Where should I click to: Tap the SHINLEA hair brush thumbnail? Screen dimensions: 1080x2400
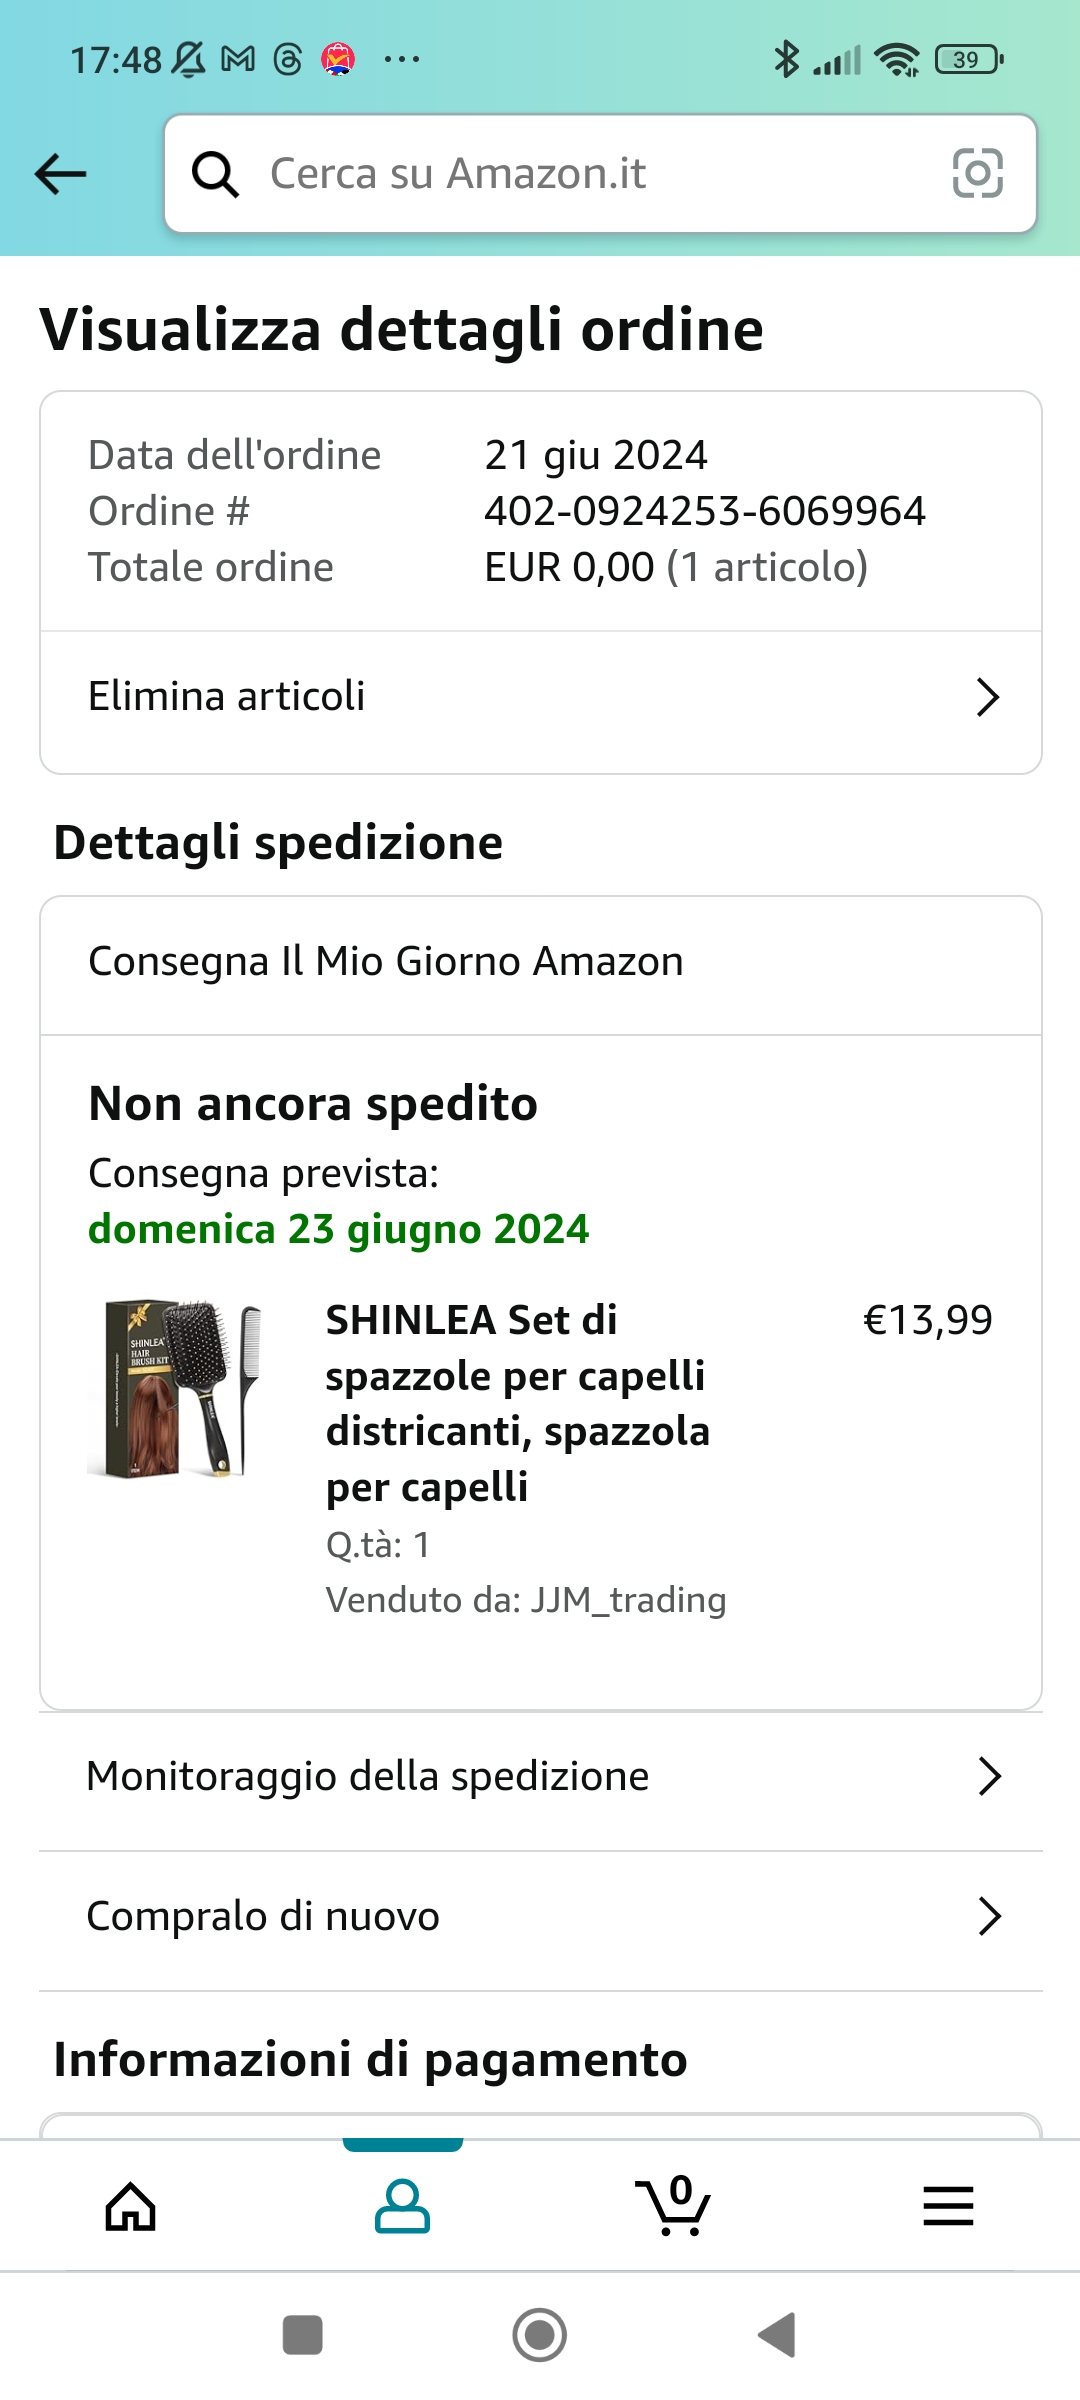tap(175, 1388)
